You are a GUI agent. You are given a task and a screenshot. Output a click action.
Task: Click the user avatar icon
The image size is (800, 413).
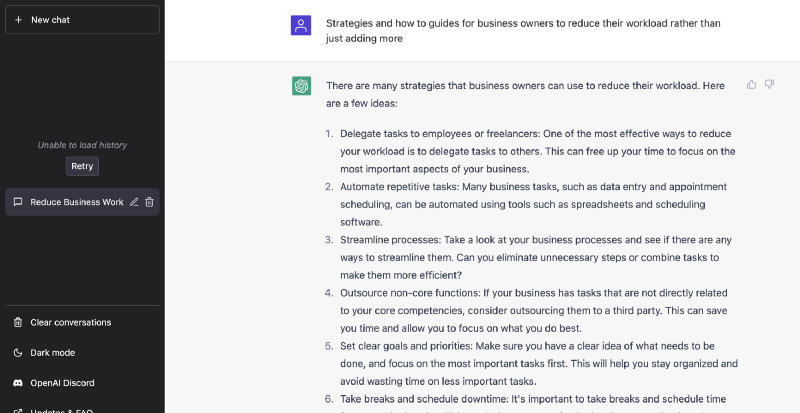301,25
